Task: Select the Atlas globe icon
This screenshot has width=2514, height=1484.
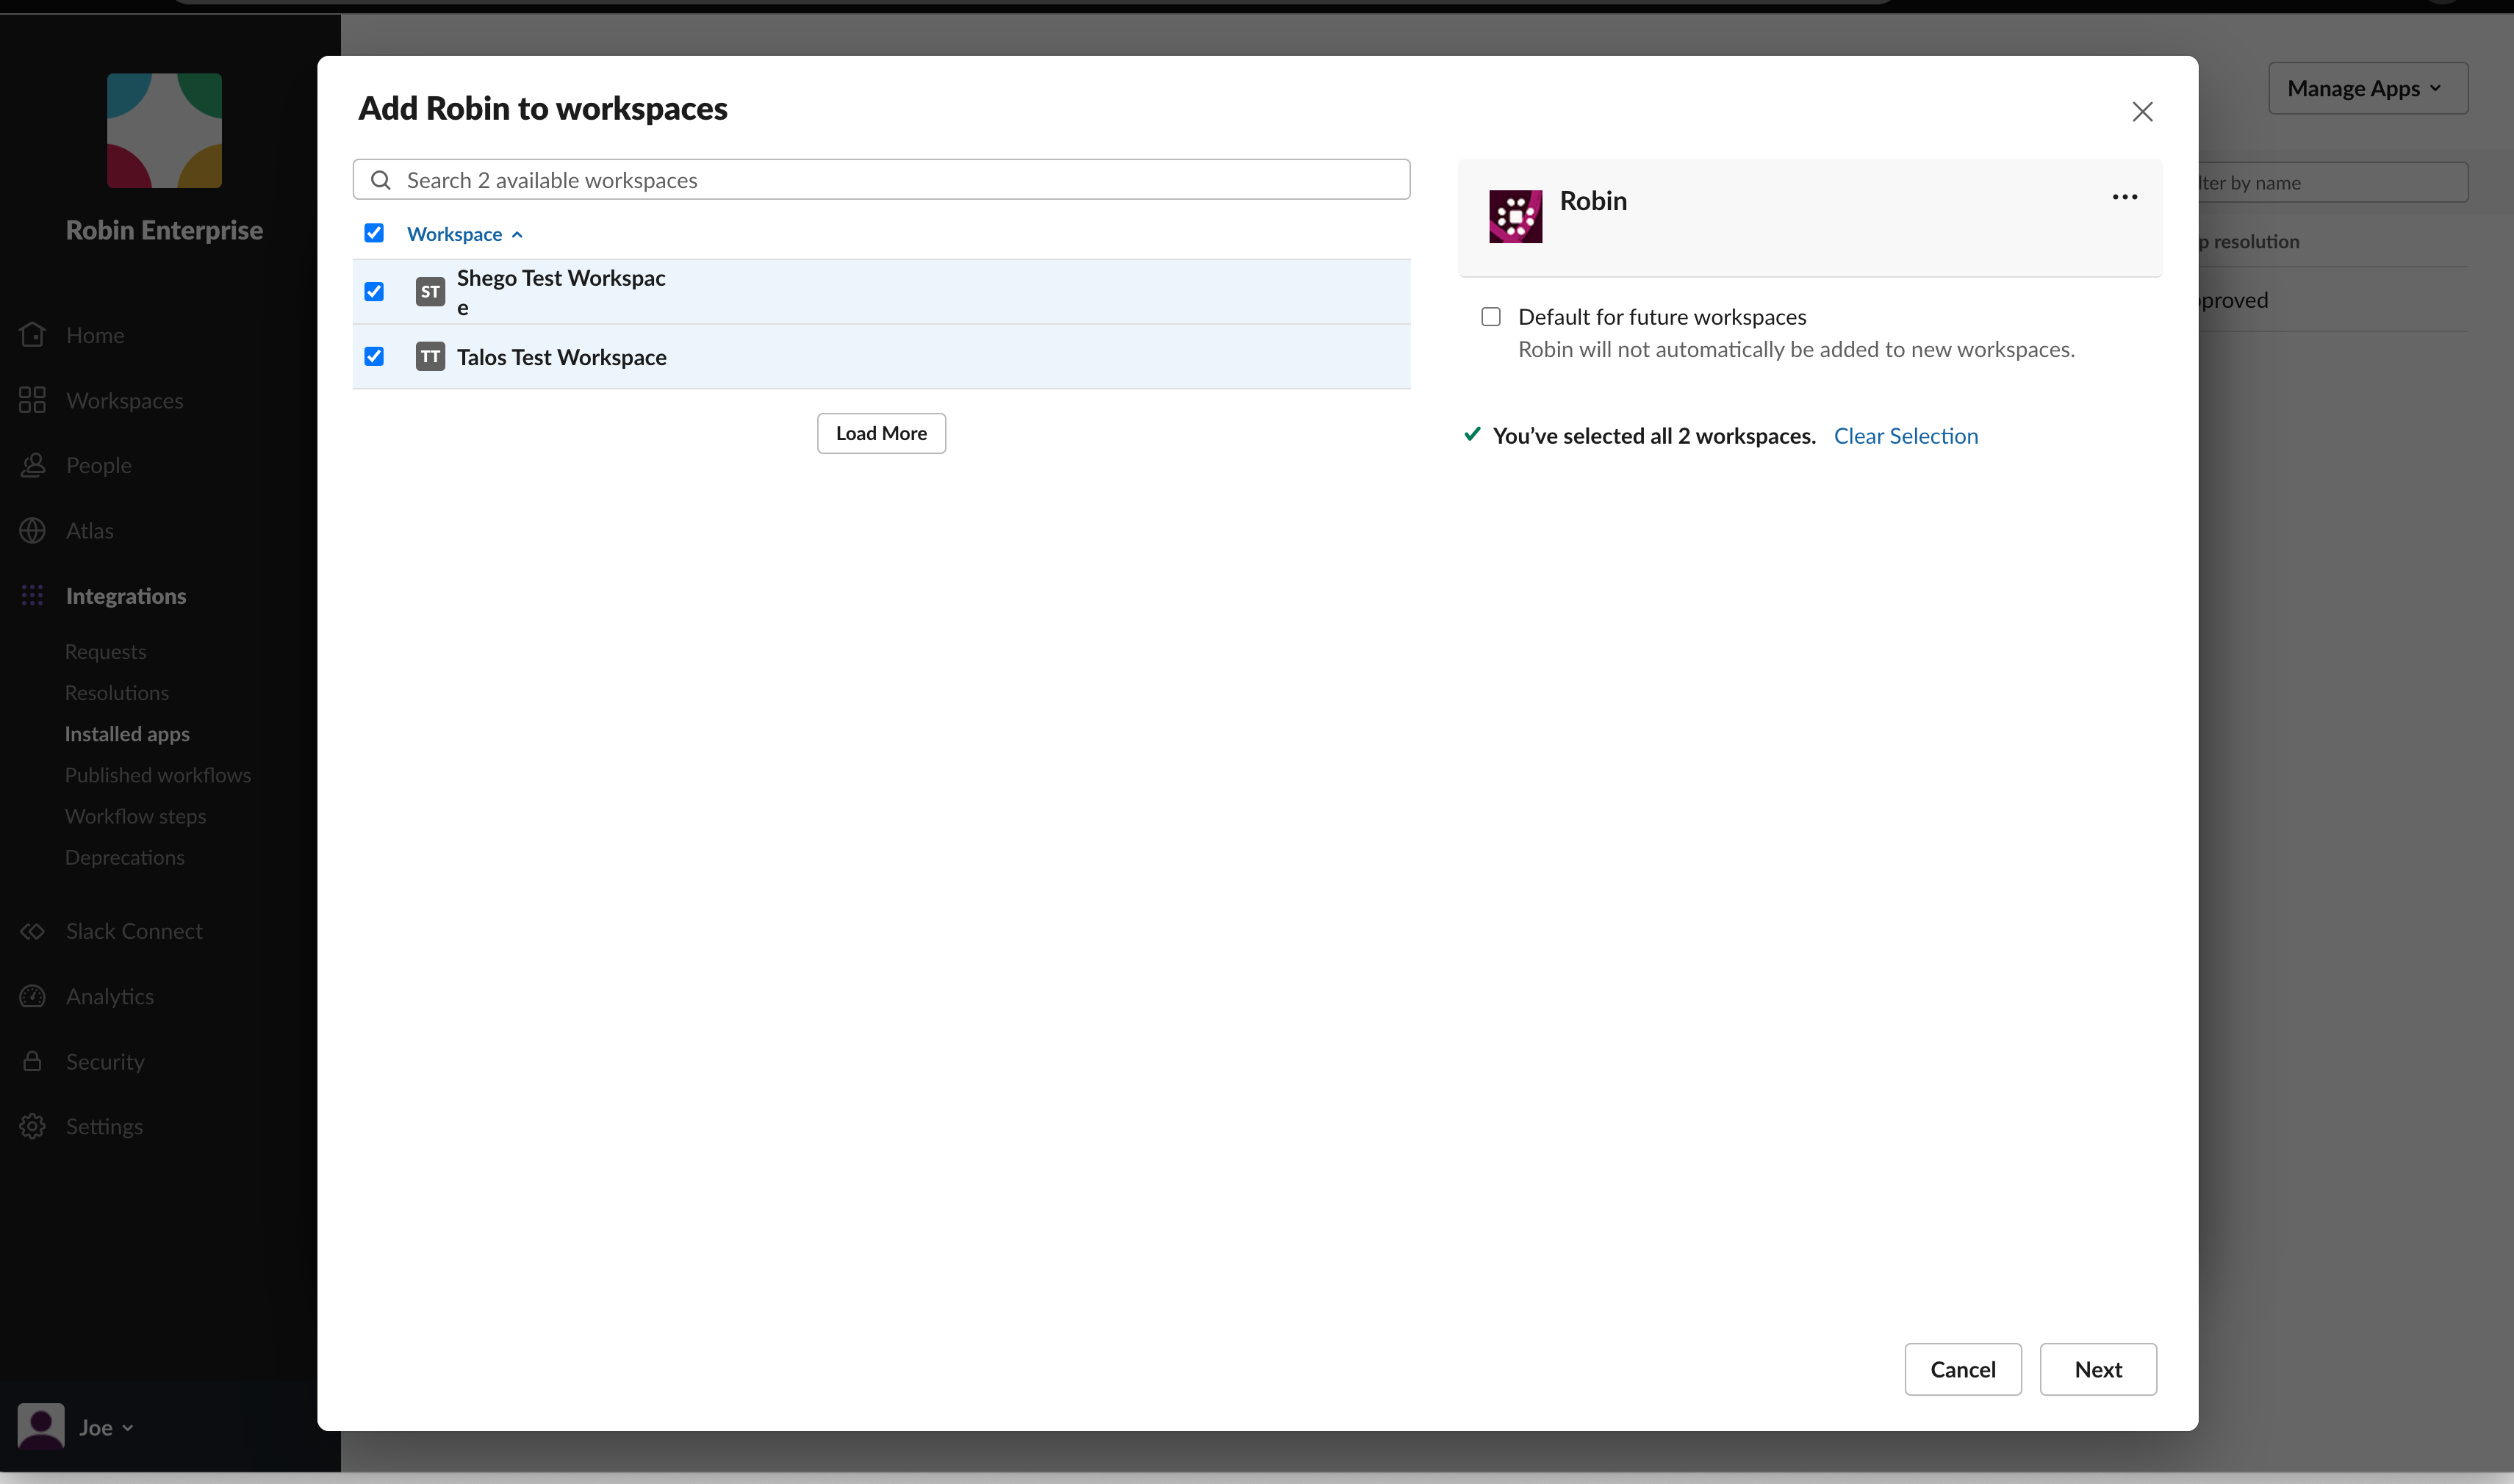Action: (32, 530)
